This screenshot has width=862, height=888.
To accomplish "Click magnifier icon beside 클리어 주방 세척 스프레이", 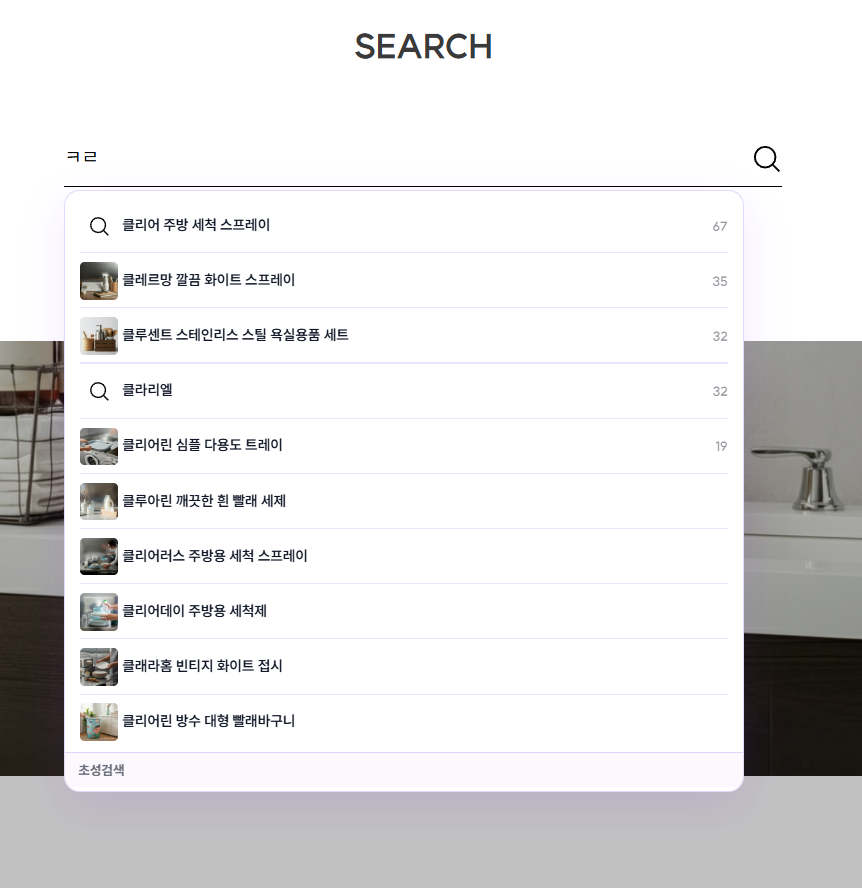I will 99,226.
